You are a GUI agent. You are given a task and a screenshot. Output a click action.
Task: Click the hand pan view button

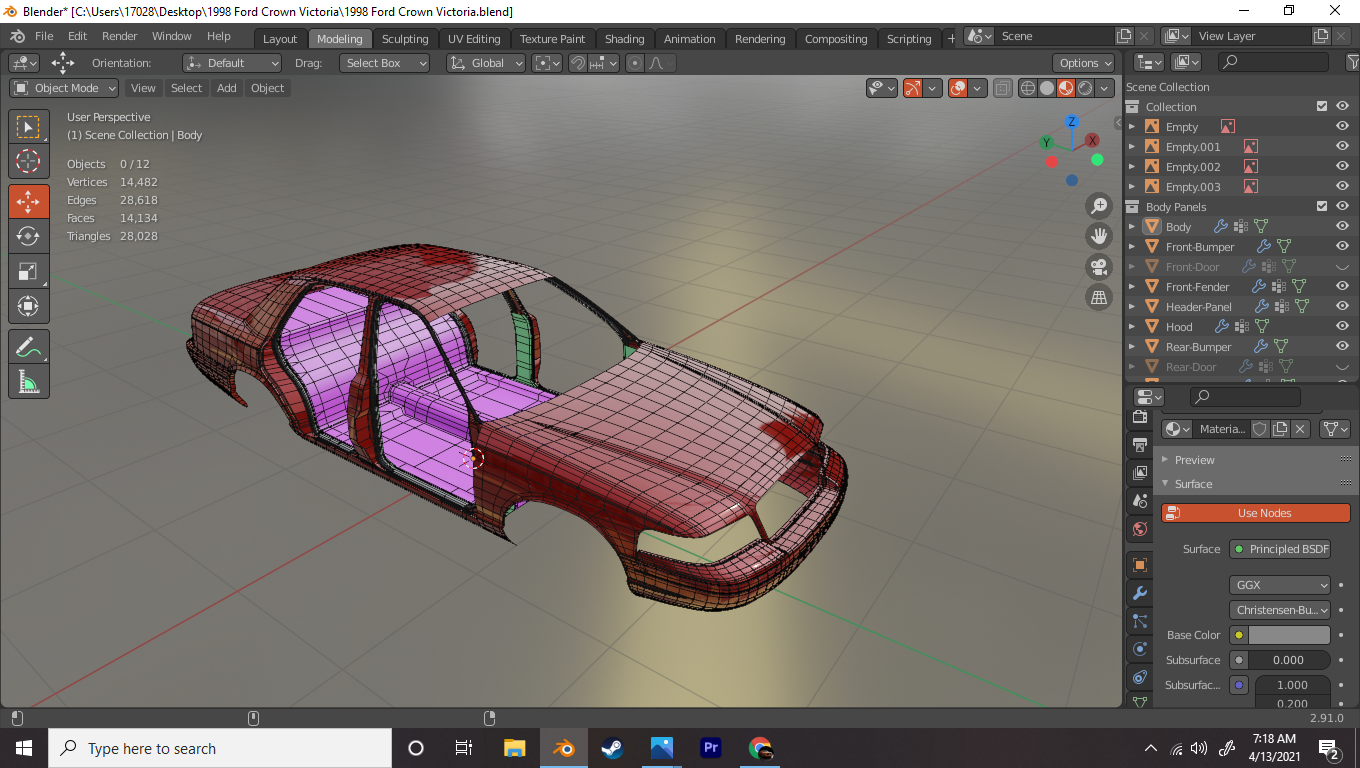click(x=1099, y=236)
